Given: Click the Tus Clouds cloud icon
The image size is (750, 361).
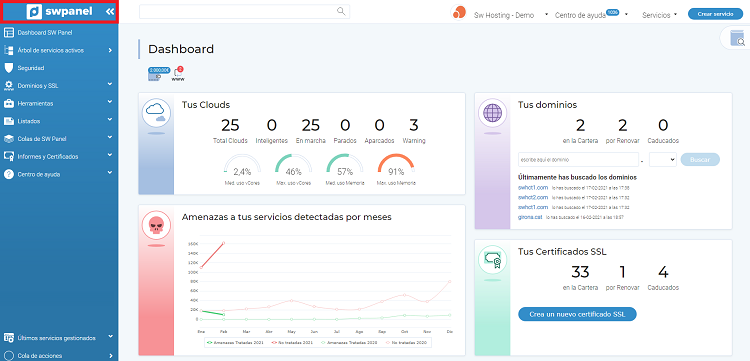Looking at the screenshot, I should [156, 113].
